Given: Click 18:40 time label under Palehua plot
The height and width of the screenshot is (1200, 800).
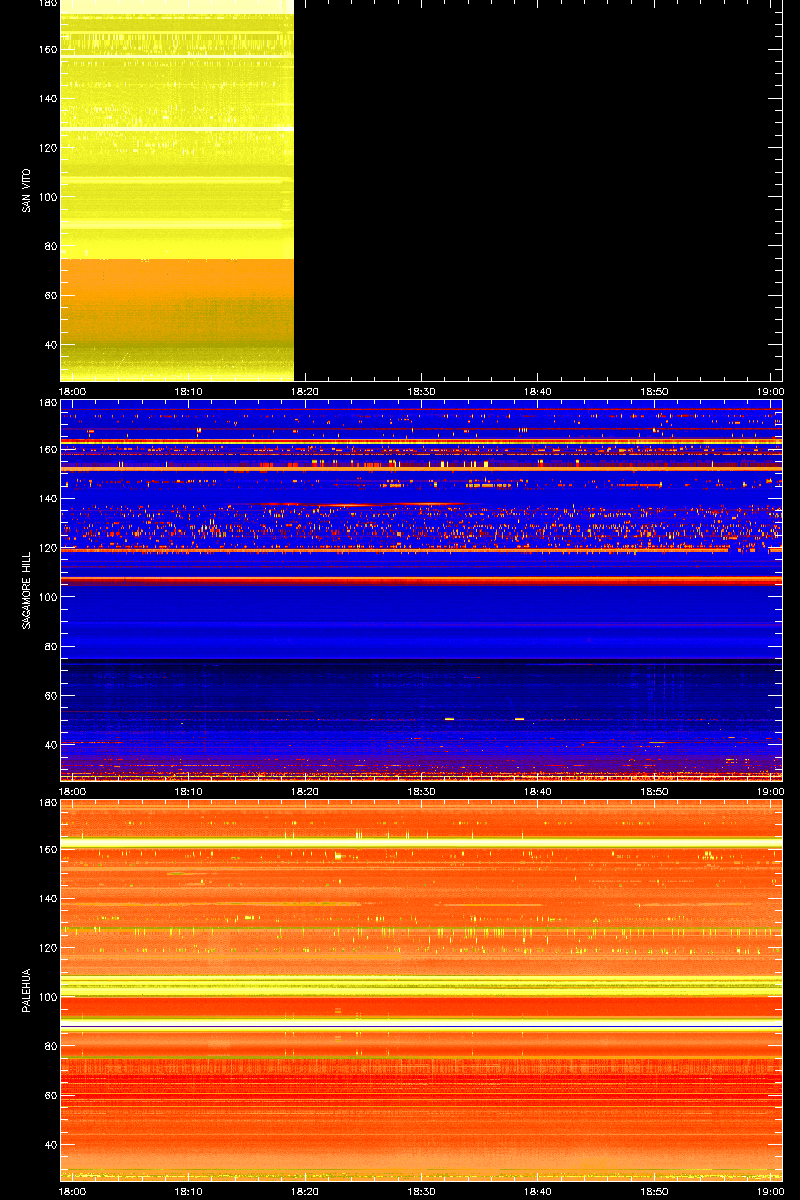Looking at the screenshot, I should click(538, 1191).
